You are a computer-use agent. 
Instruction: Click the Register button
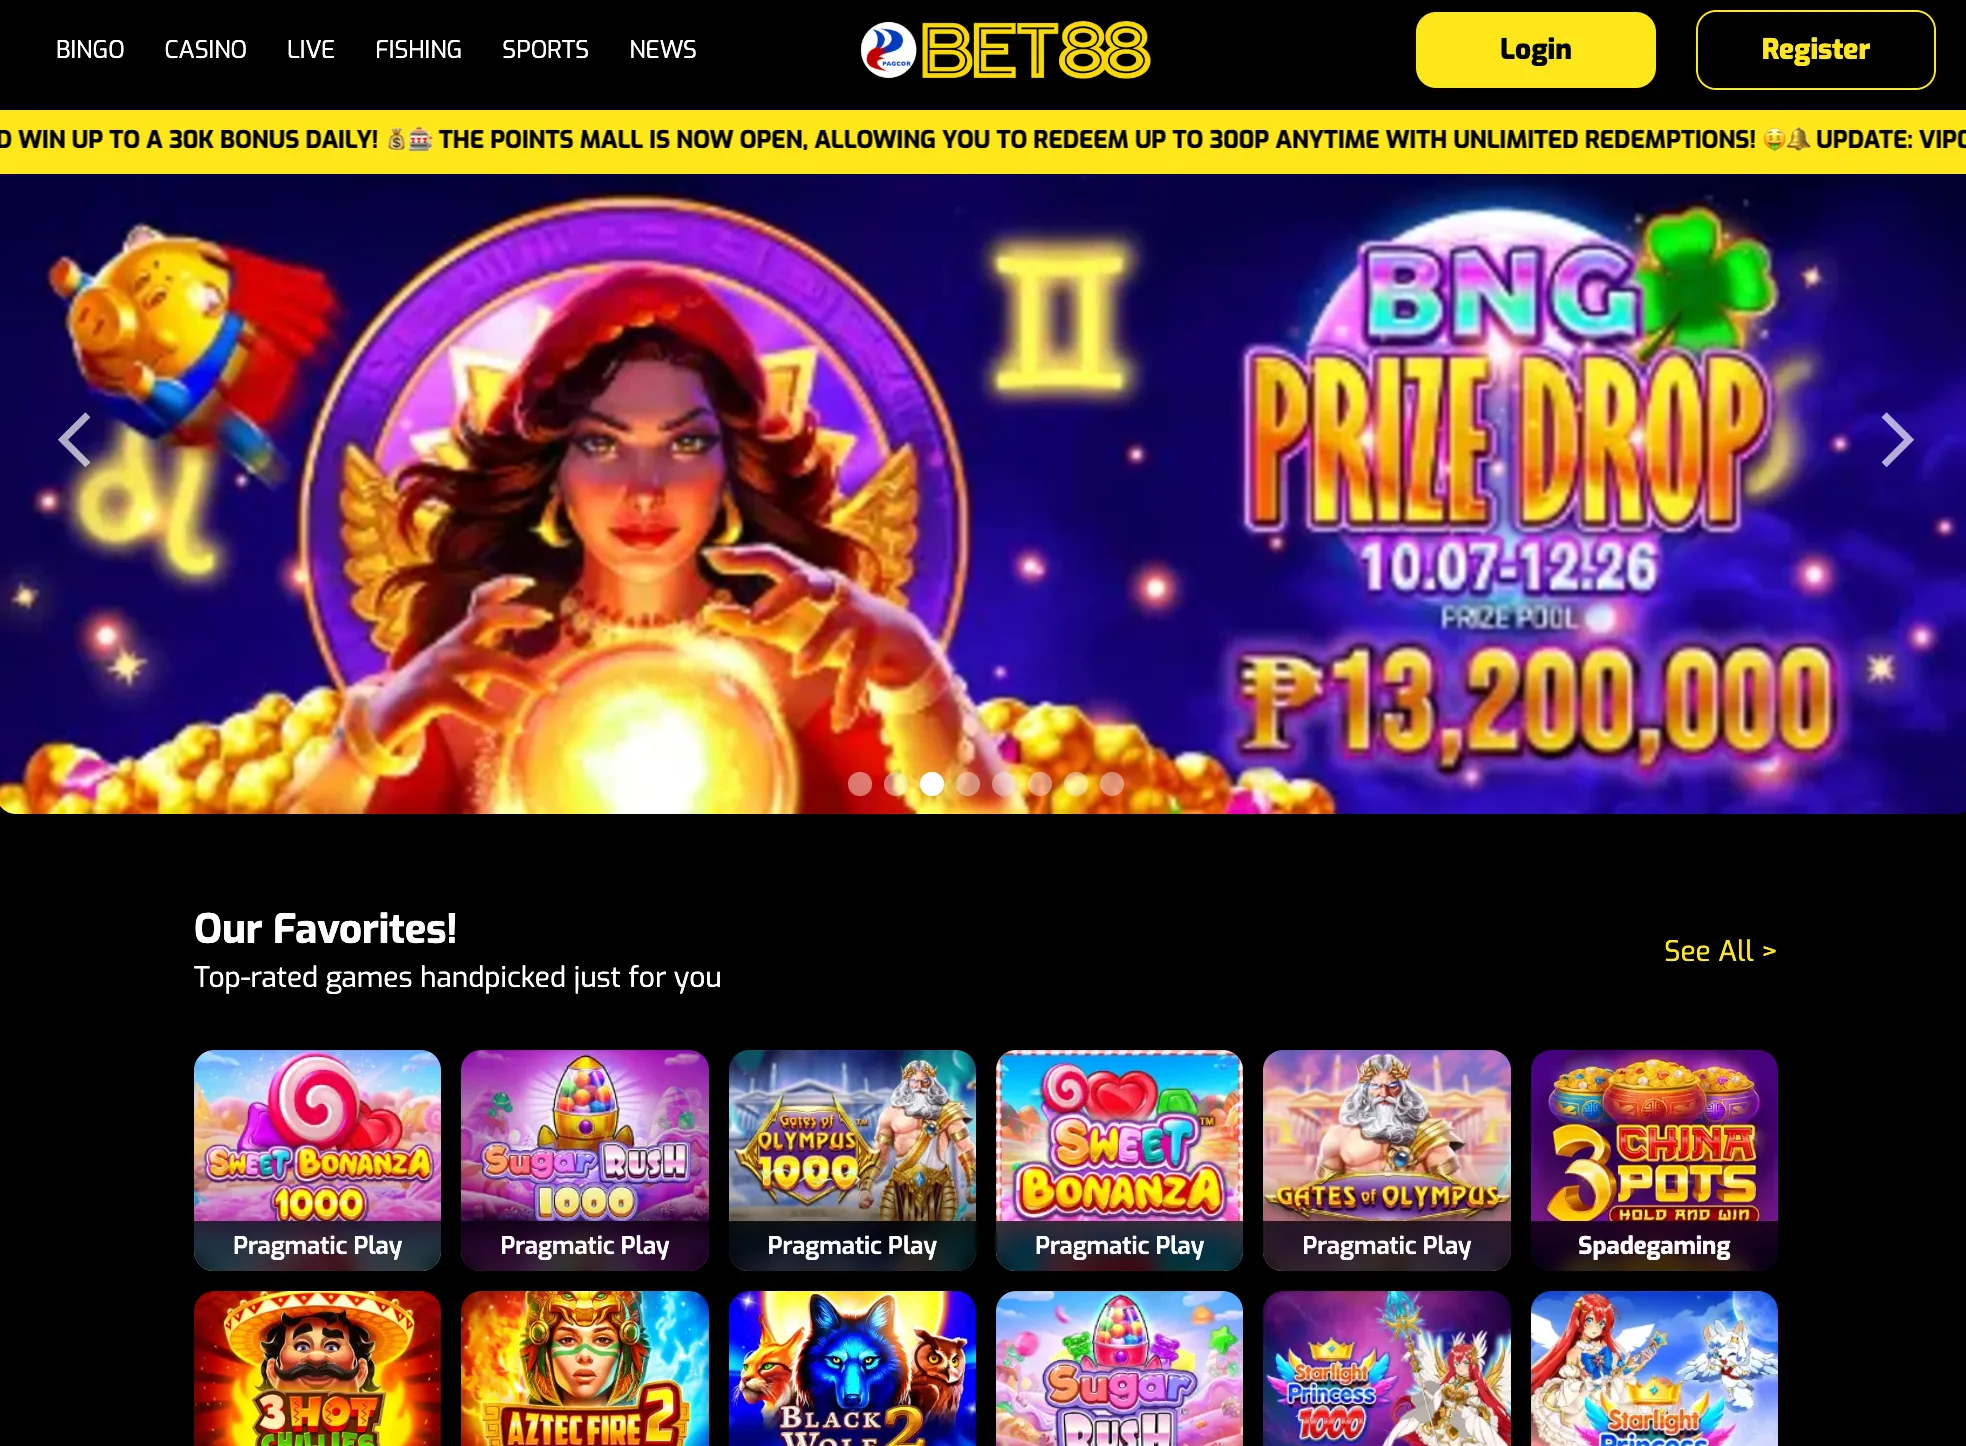1815,50
